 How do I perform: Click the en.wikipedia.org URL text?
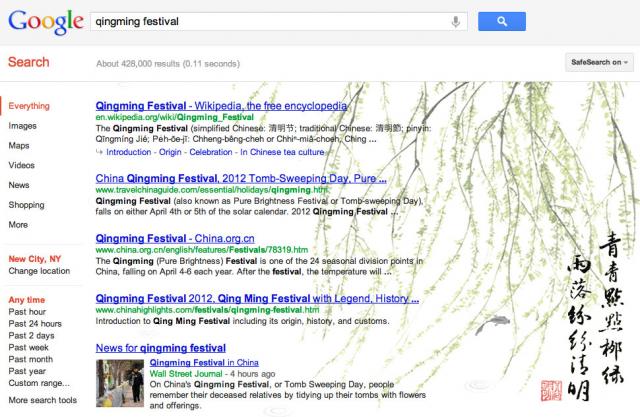(x=175, y=118)
